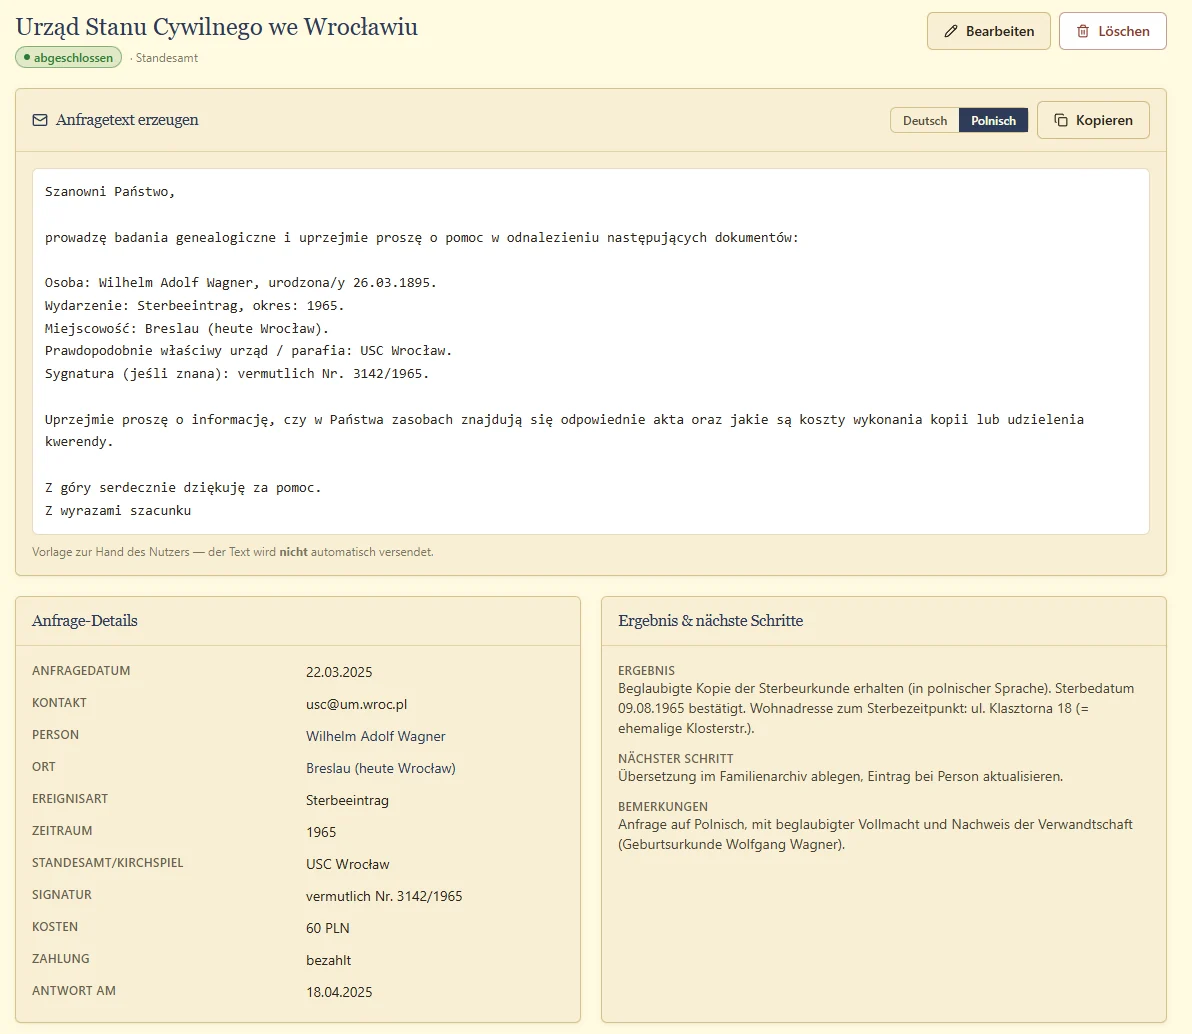Click the pencil icon on Bearbeiten

[950, 31]
